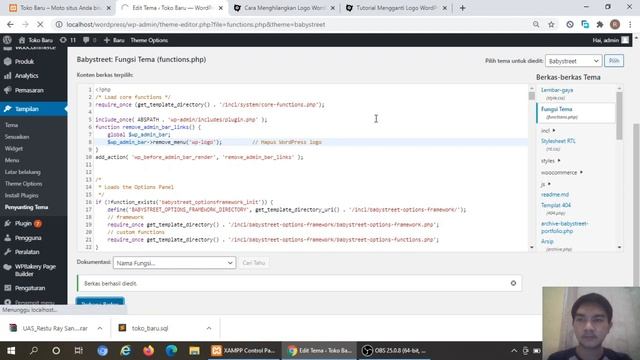
Task: Open the Chrome three-dot menu
Action: click(630, 24)
